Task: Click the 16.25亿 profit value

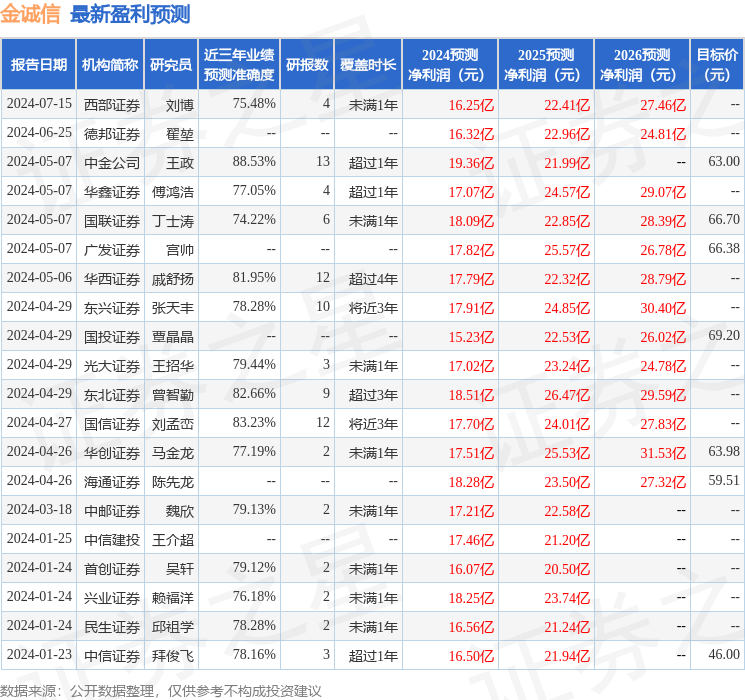Action: click(x=471, y=105)
